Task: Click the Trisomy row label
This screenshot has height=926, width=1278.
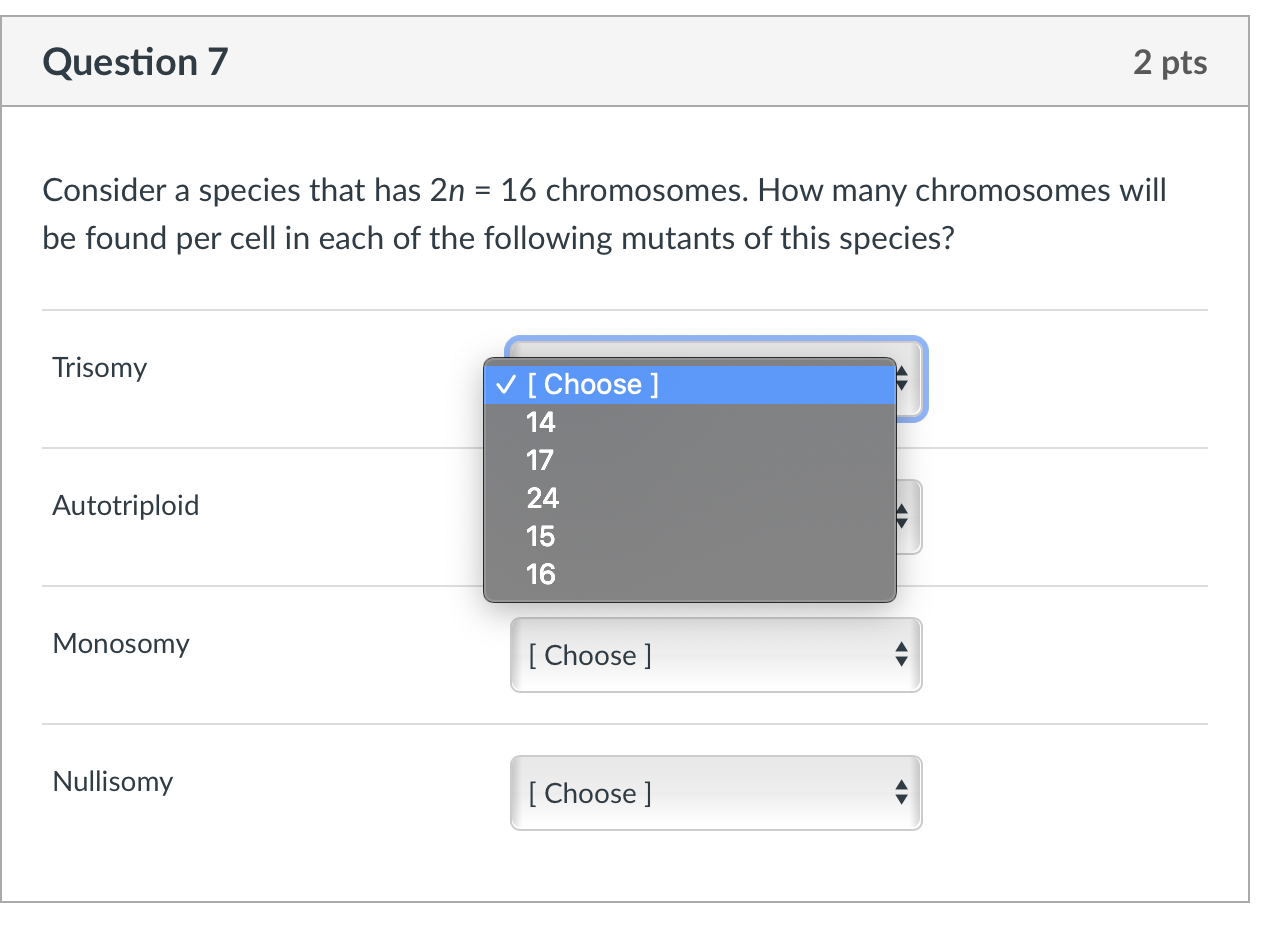Action: (99, 367)
